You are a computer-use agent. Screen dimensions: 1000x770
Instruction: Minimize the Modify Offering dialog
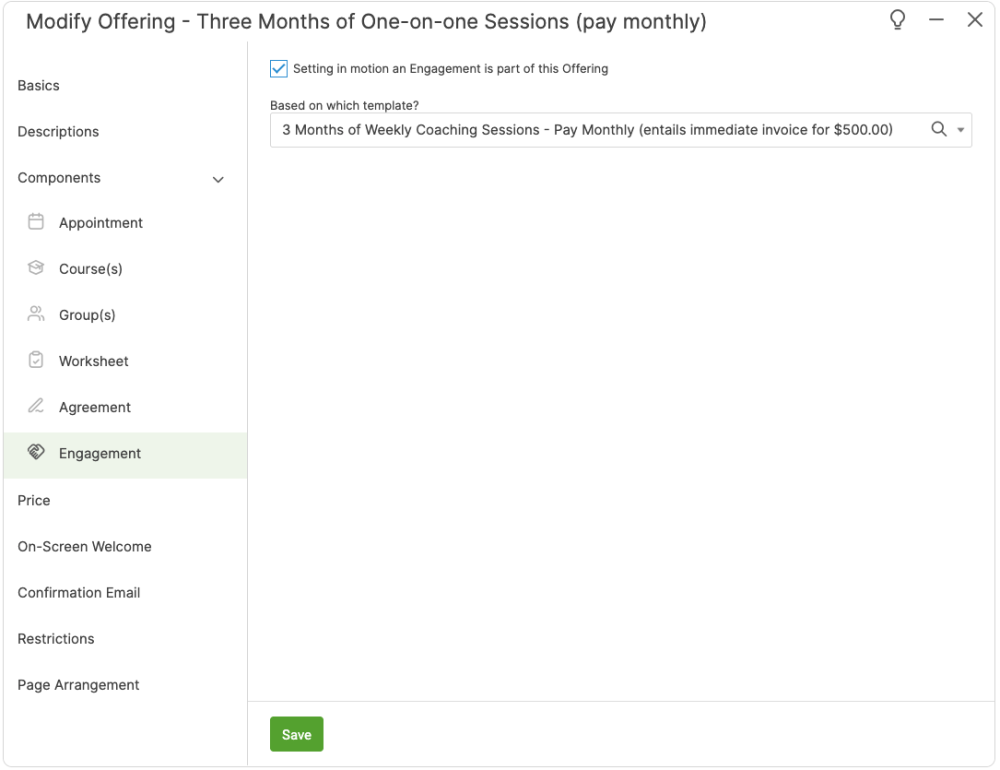coord(938,21)
